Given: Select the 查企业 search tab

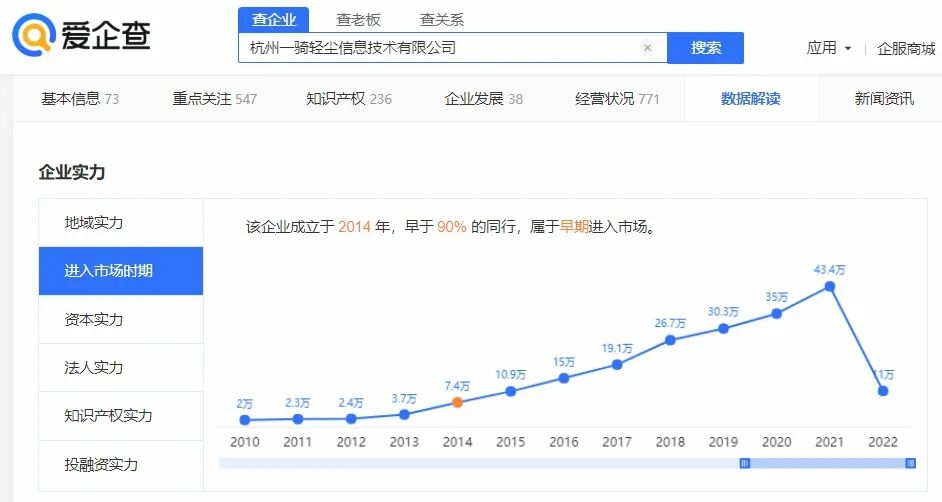Looking at the screenshot, I should click(x=274, y=19).
